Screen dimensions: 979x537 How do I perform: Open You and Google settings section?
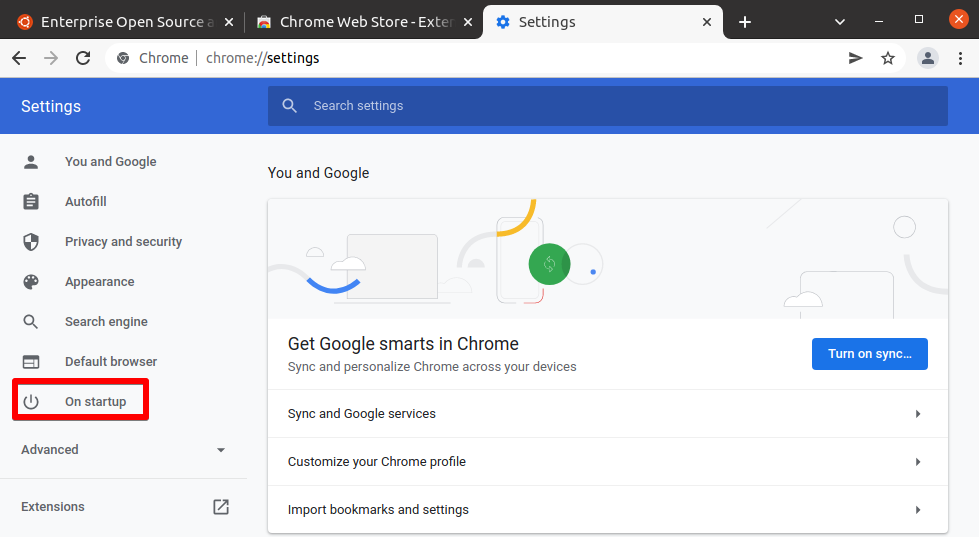pos(111,162)
